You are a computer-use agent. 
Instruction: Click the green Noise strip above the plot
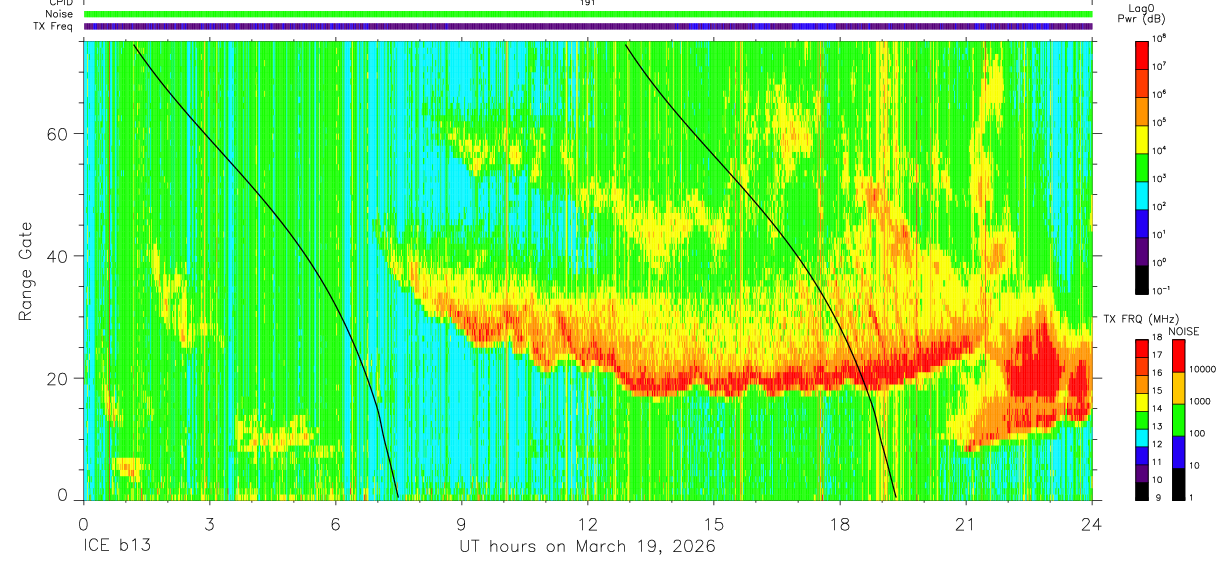[x=588, y=14]
